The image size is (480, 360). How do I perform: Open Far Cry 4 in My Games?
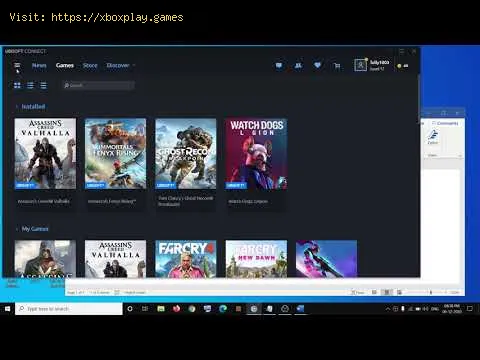[186, 259]
